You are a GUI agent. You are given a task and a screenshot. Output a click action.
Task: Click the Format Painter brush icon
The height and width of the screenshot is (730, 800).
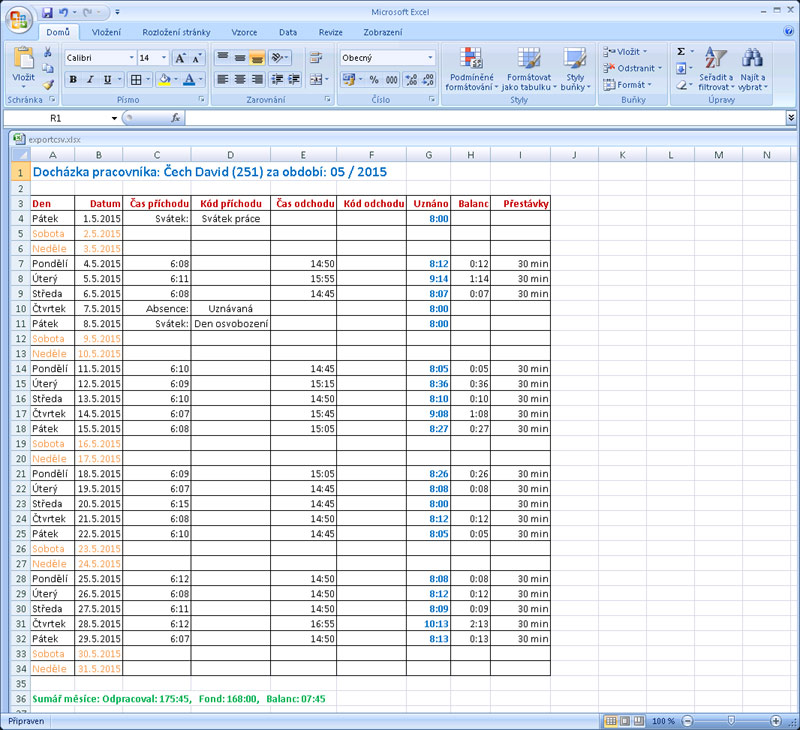point(48,84)
